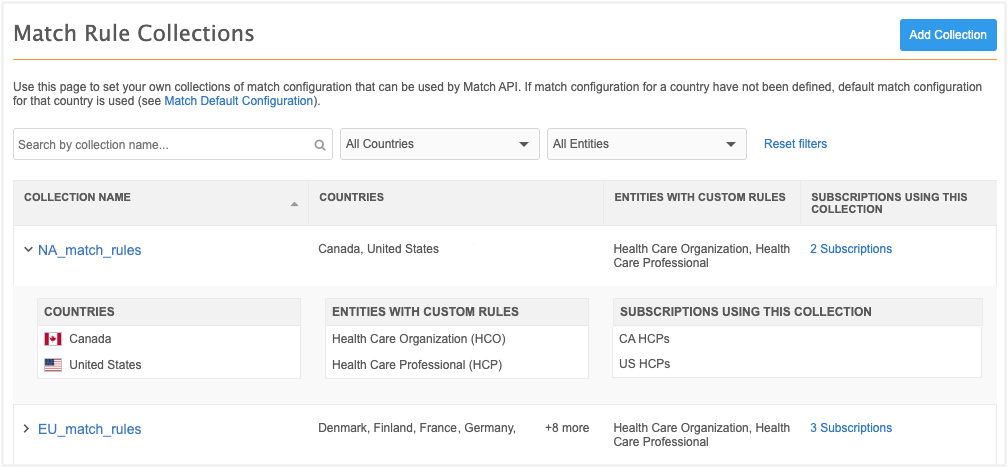Click the United States flag icon
Image resolution: width=1008 pixels, height=468 pixels.
pyautogui.click(x=53, y=365)
